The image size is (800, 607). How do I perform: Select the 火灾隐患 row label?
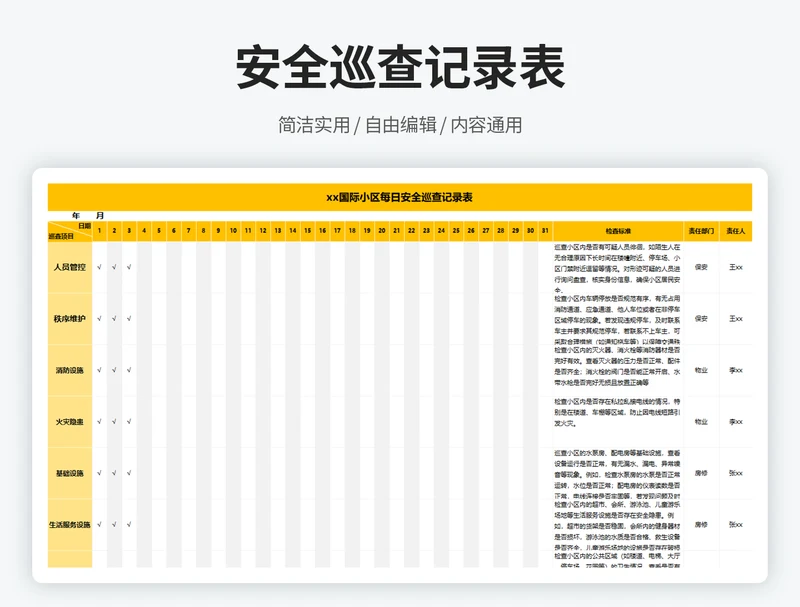[70, 422]
